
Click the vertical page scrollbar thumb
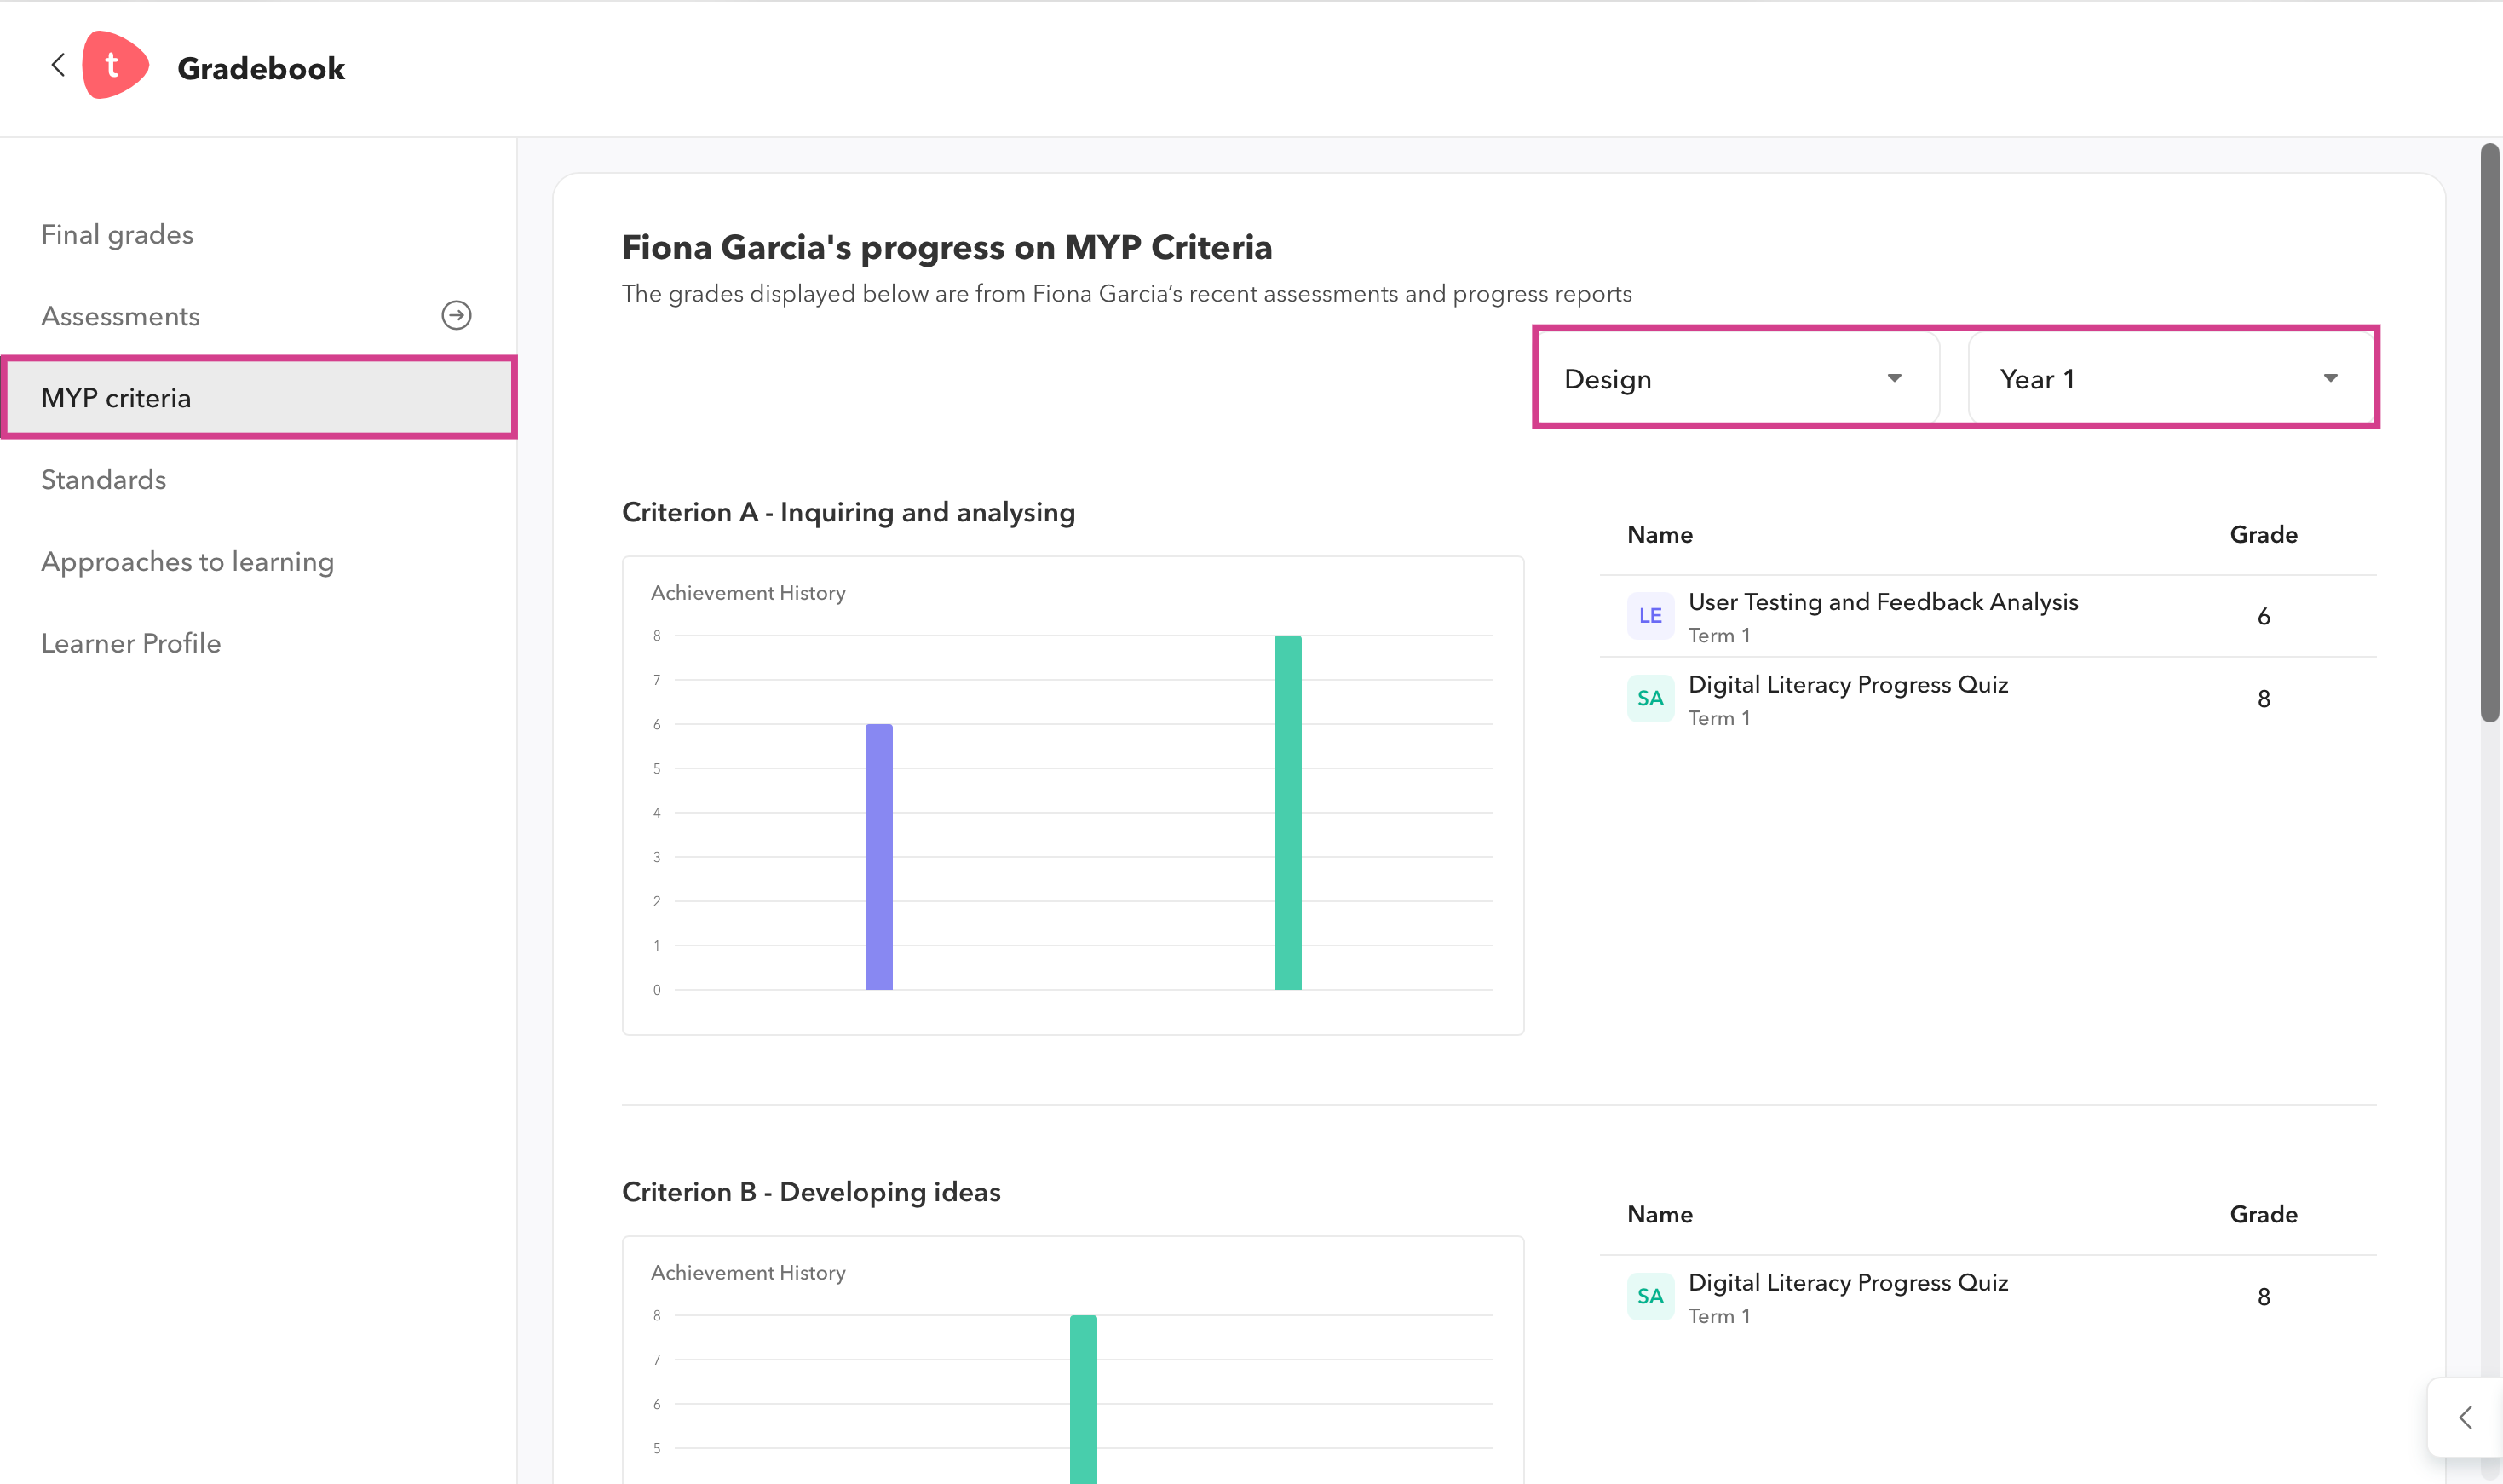coord(2490,432)
